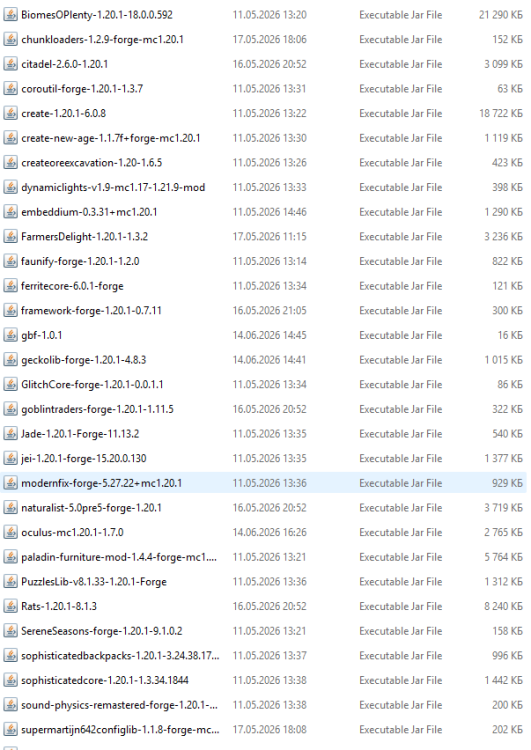This screenshot has height=750, width=531.
Task: Select file name BiomesOPlenty-1.20.1-18.0.0.592
Action: tap(97, 15)
